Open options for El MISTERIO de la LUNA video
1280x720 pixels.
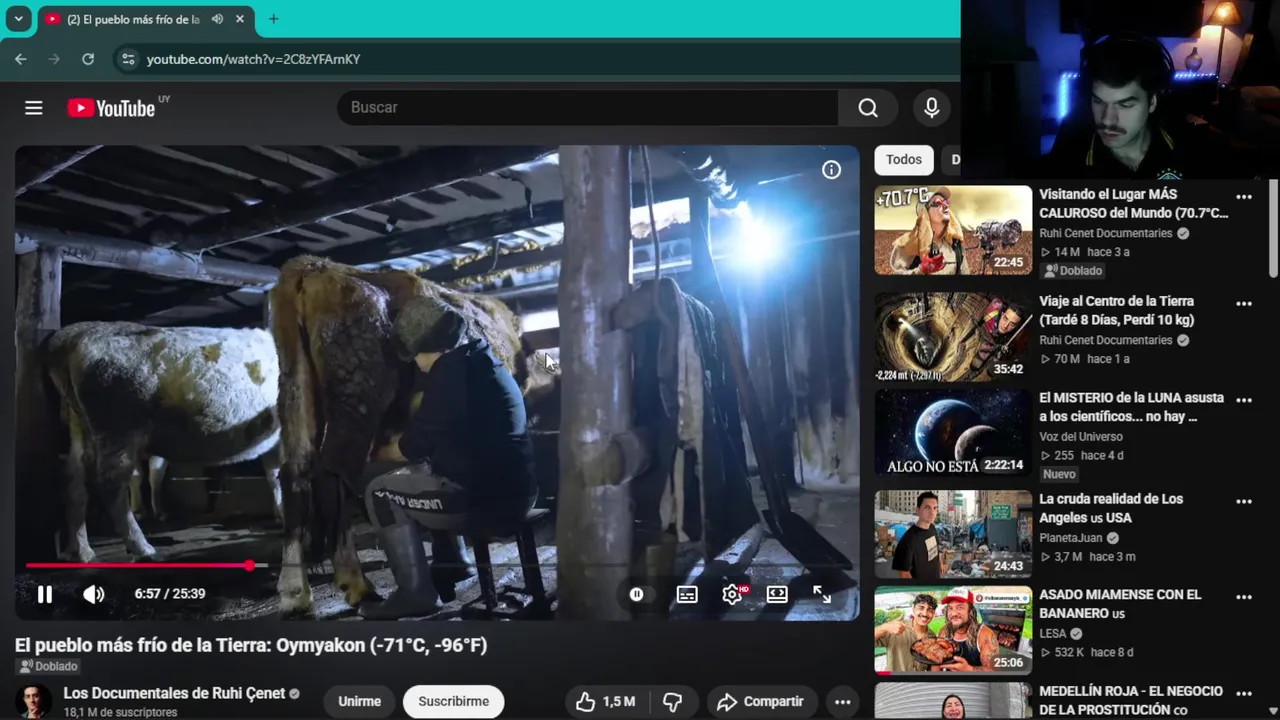click(1244, 400)
